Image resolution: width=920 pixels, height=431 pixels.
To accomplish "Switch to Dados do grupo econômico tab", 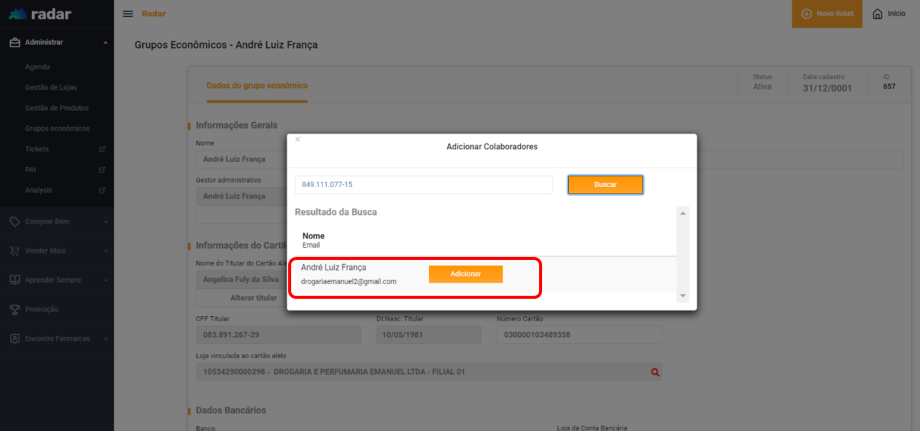I will pyautogui.click(x=257, y=86).
